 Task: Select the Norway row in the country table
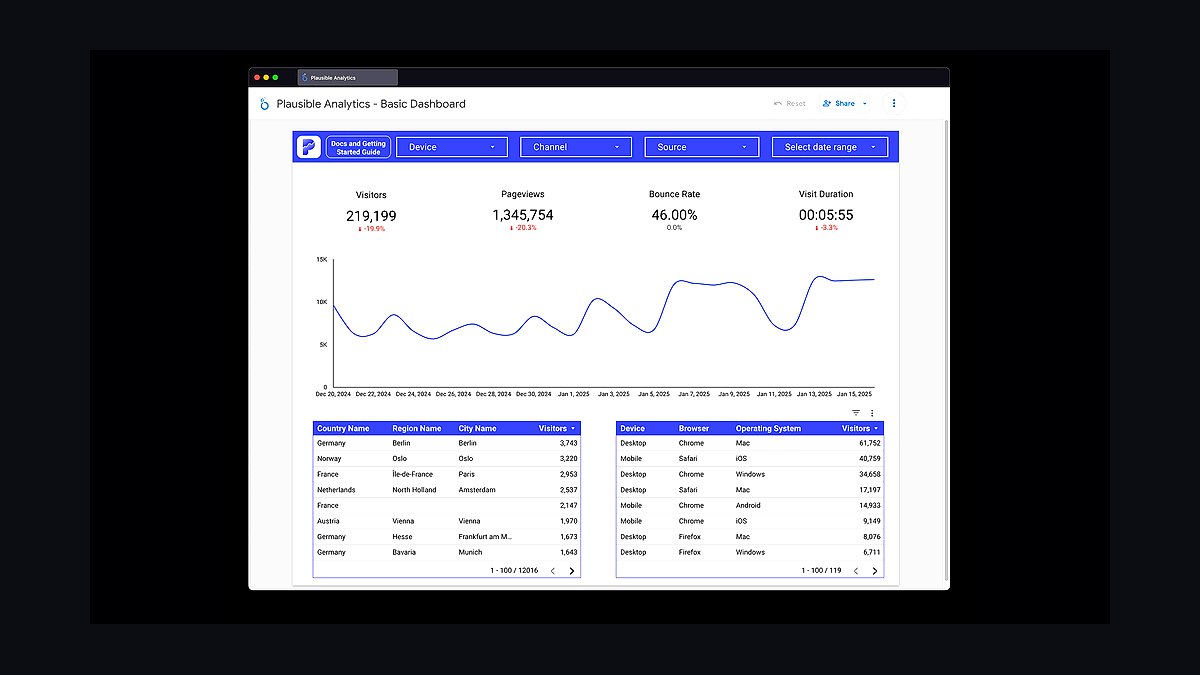click(447, 459)
